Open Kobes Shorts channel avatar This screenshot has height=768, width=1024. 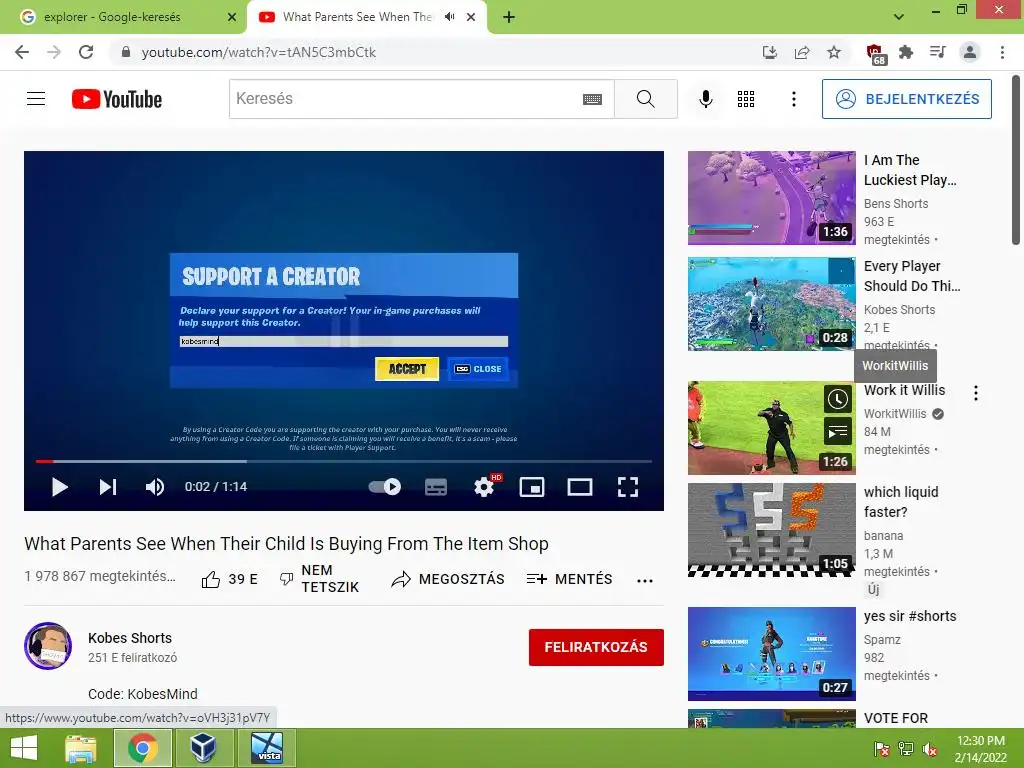tap(48, 646)
